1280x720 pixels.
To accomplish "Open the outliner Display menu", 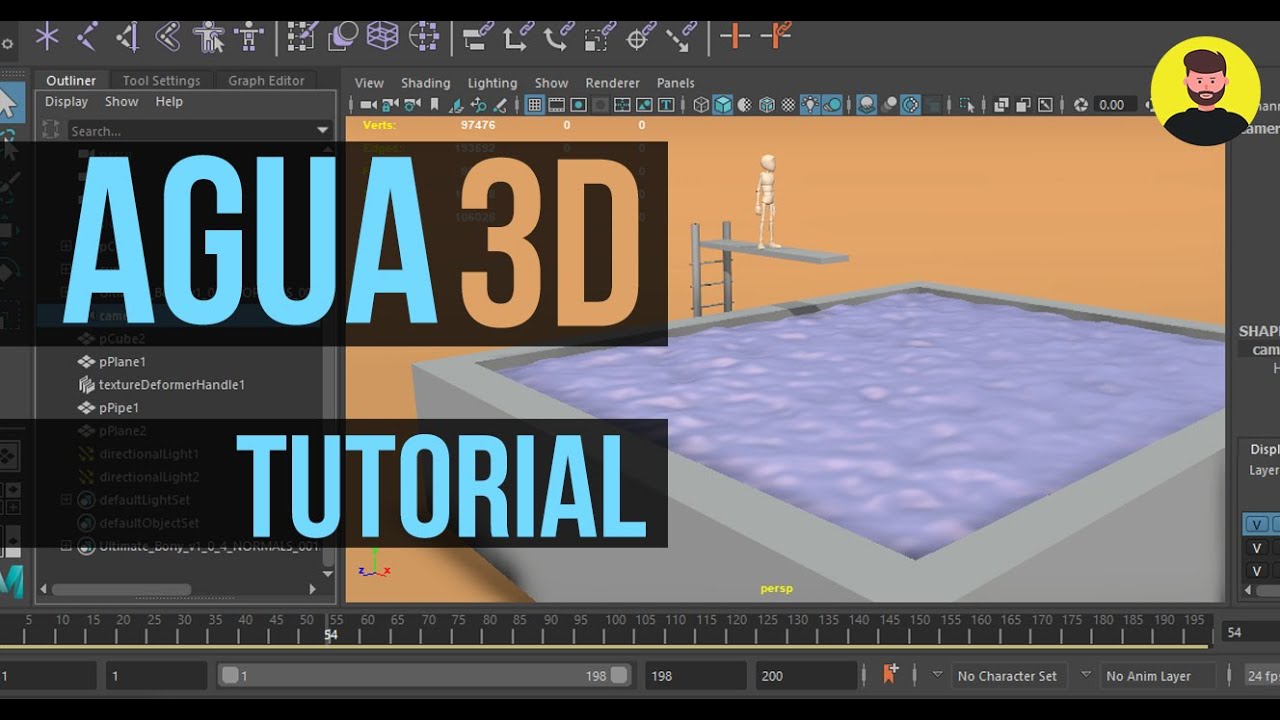I will (x=66, y=102).
